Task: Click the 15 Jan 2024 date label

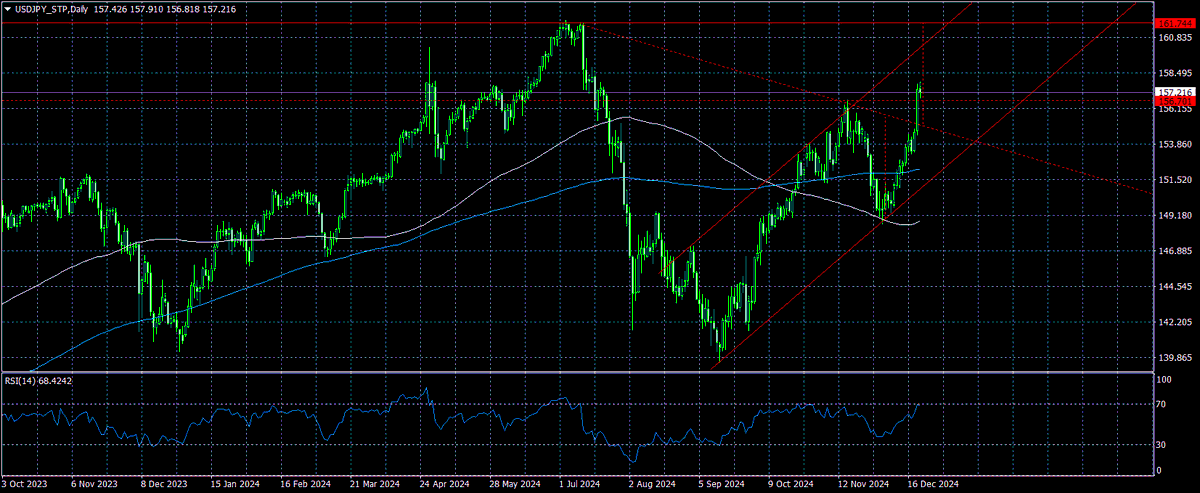Action: [235, 484]
